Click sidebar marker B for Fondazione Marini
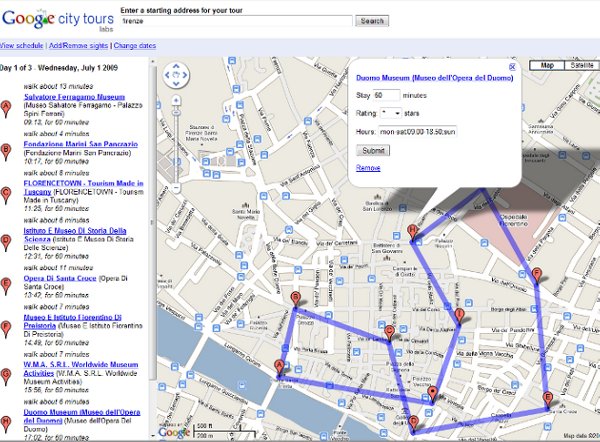 pyautogui.click(x=6, y=152)
